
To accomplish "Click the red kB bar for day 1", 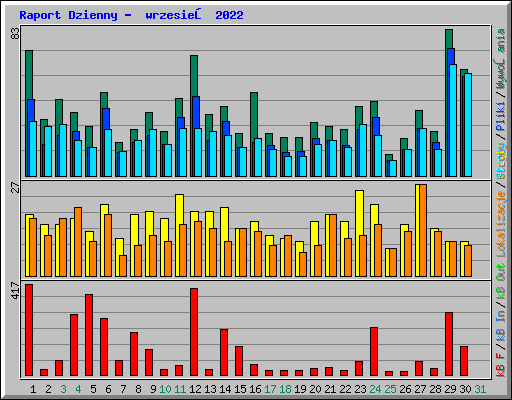I will coord(29,330).
